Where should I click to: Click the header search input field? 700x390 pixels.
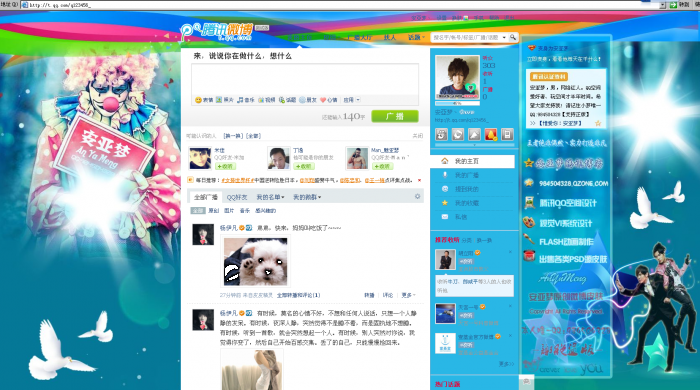(x=466, y=37)
